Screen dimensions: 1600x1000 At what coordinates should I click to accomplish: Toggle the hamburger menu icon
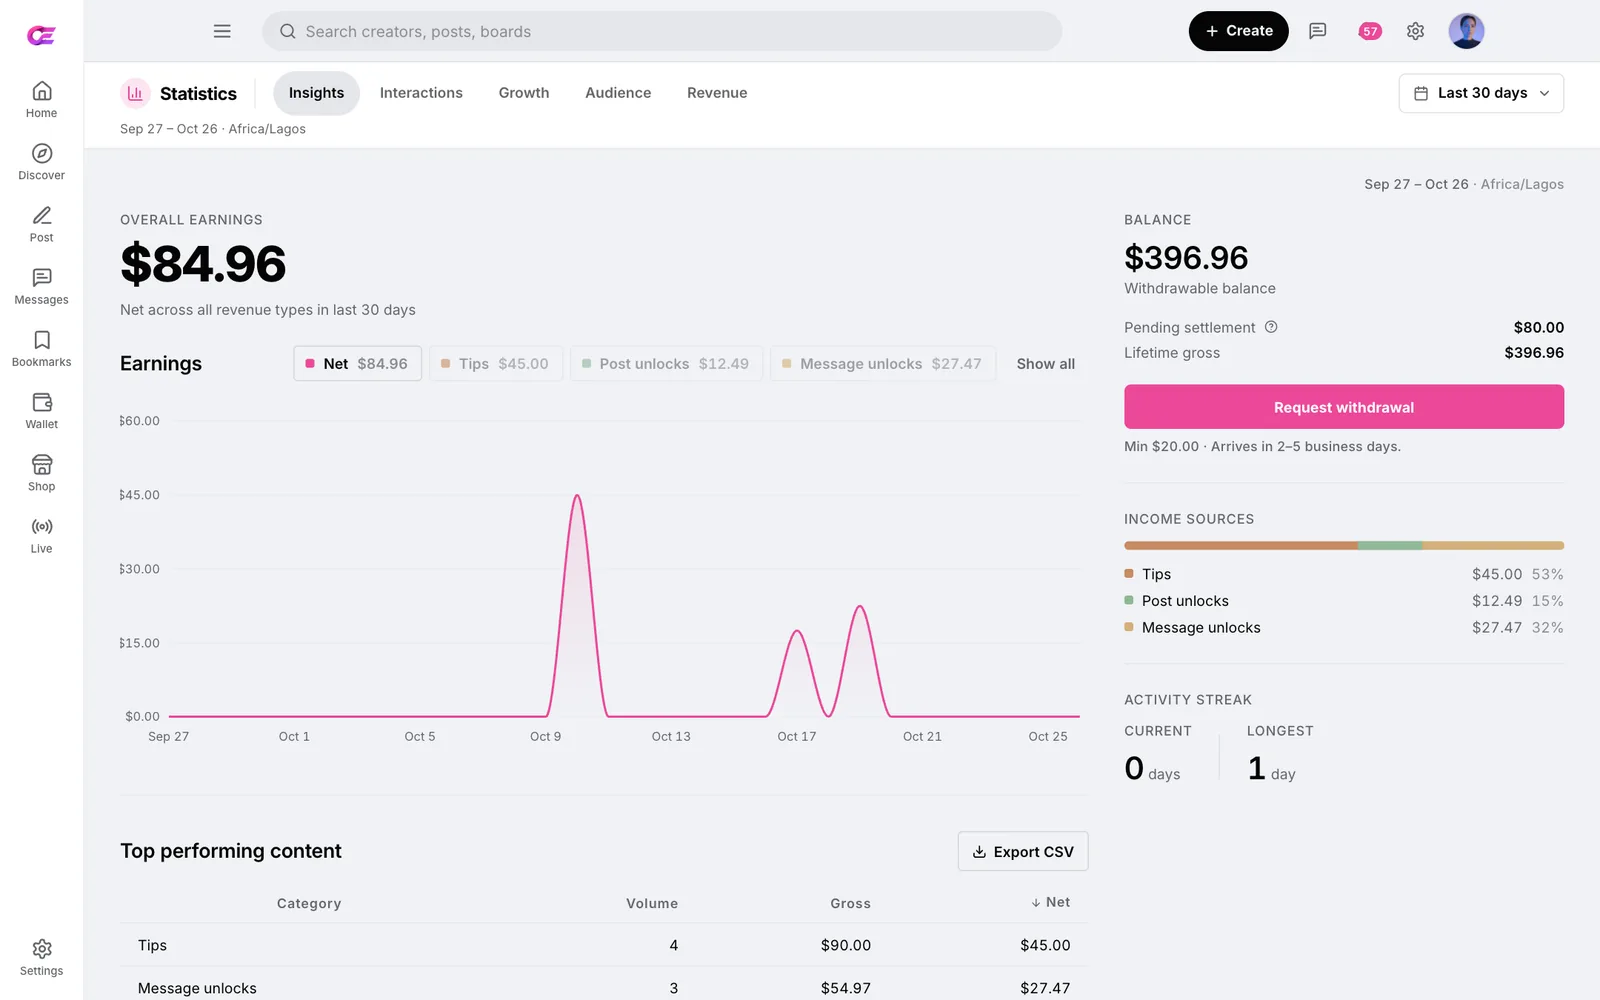click(x=222, y=31)
